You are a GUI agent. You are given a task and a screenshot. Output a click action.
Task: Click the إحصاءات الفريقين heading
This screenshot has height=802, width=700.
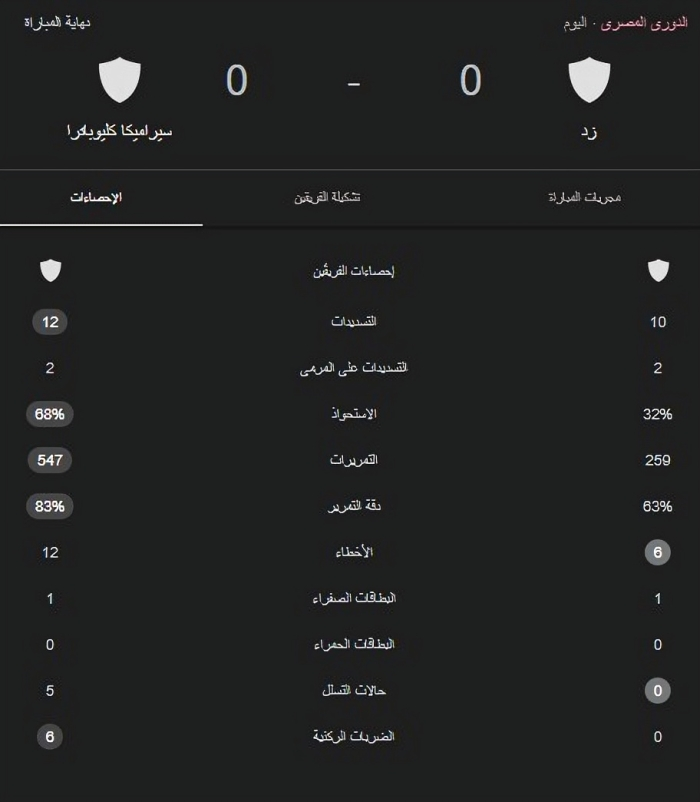coord(354,271)
